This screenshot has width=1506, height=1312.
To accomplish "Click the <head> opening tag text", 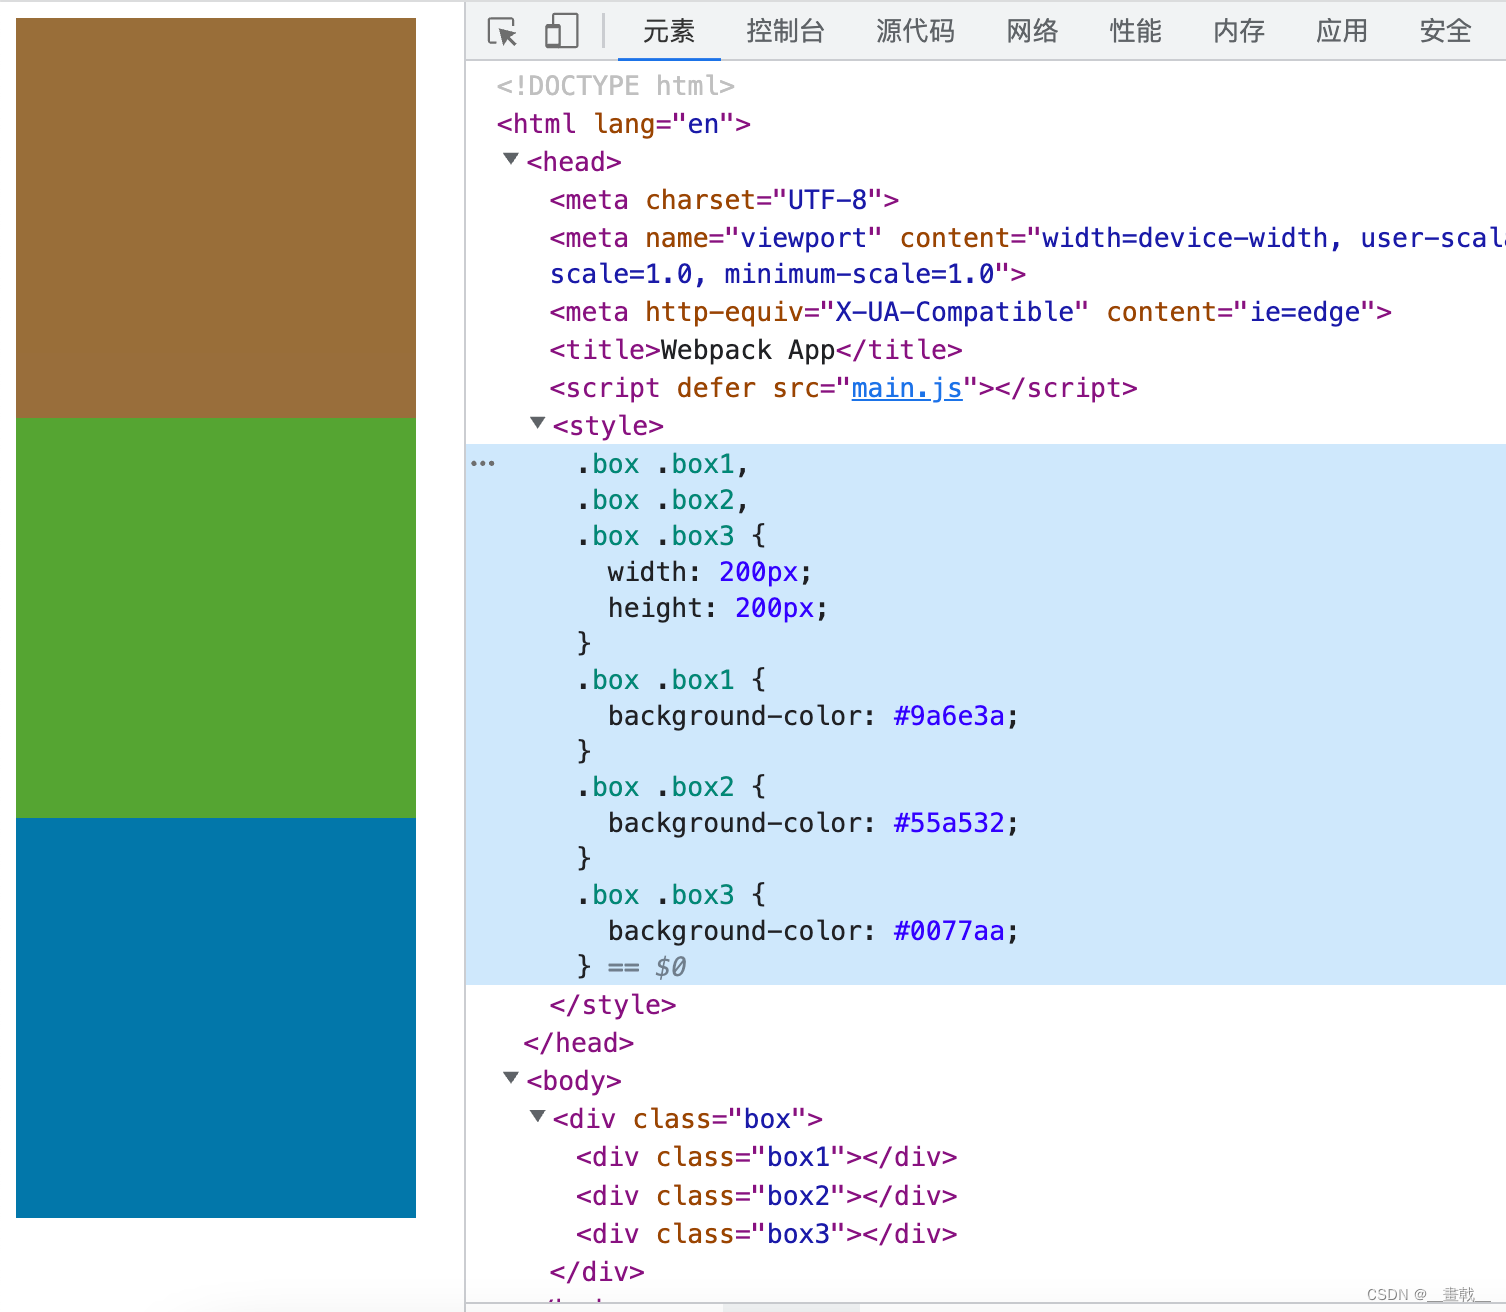I will pos(574,162).
